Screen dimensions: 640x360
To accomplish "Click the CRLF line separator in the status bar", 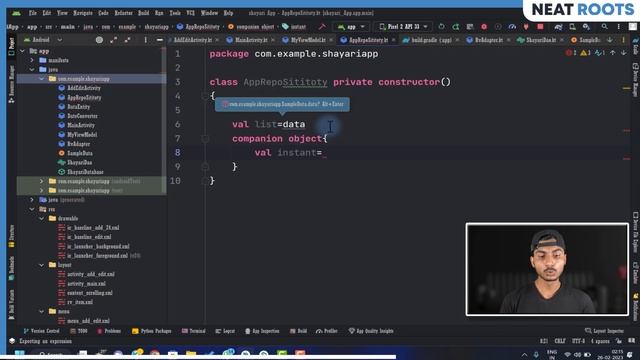I will click(x=560, y=341).
